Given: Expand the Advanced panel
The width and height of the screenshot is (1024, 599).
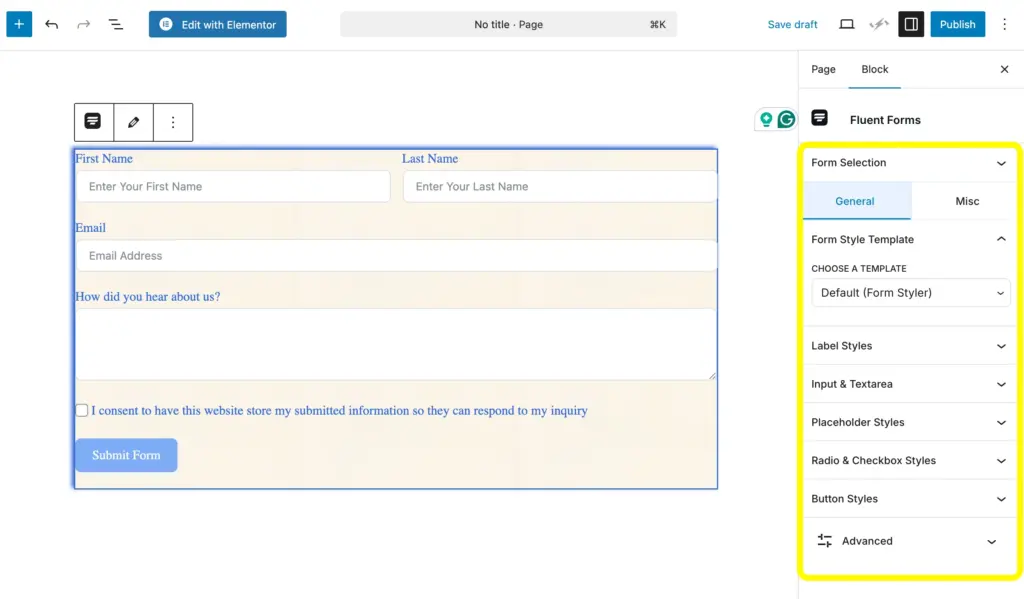Looking at the screenshot, I should coord(909,541).
